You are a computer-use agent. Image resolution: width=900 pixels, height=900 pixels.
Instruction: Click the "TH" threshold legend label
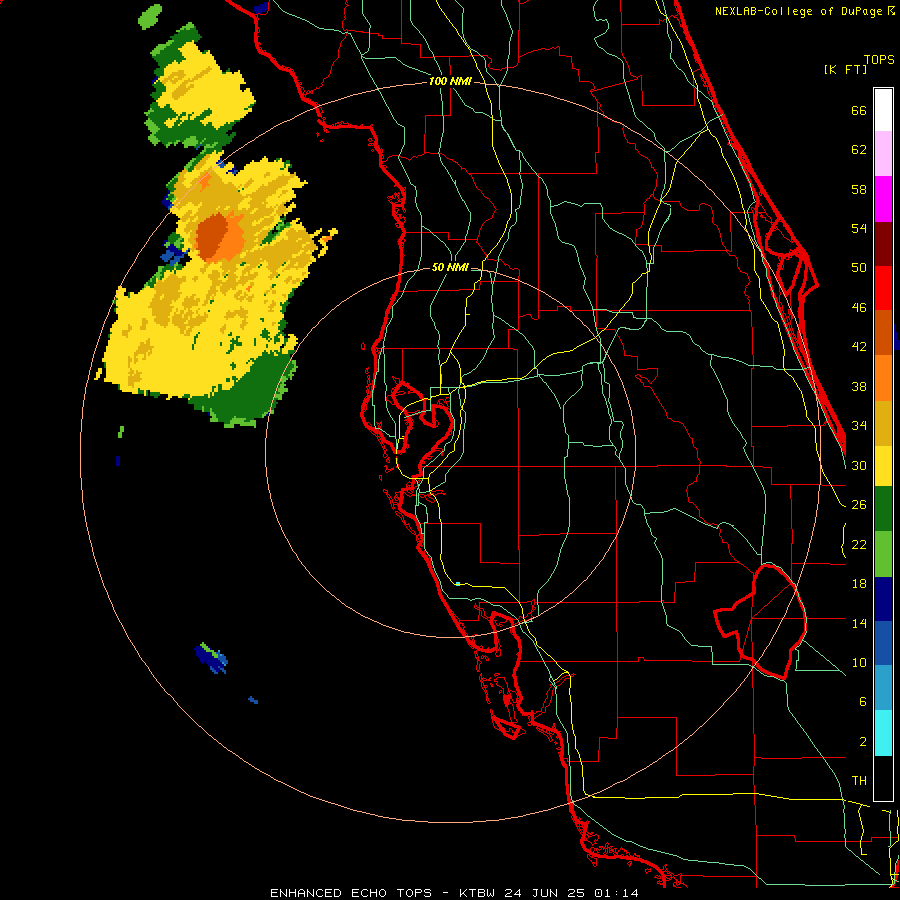[x=859, y=781]
